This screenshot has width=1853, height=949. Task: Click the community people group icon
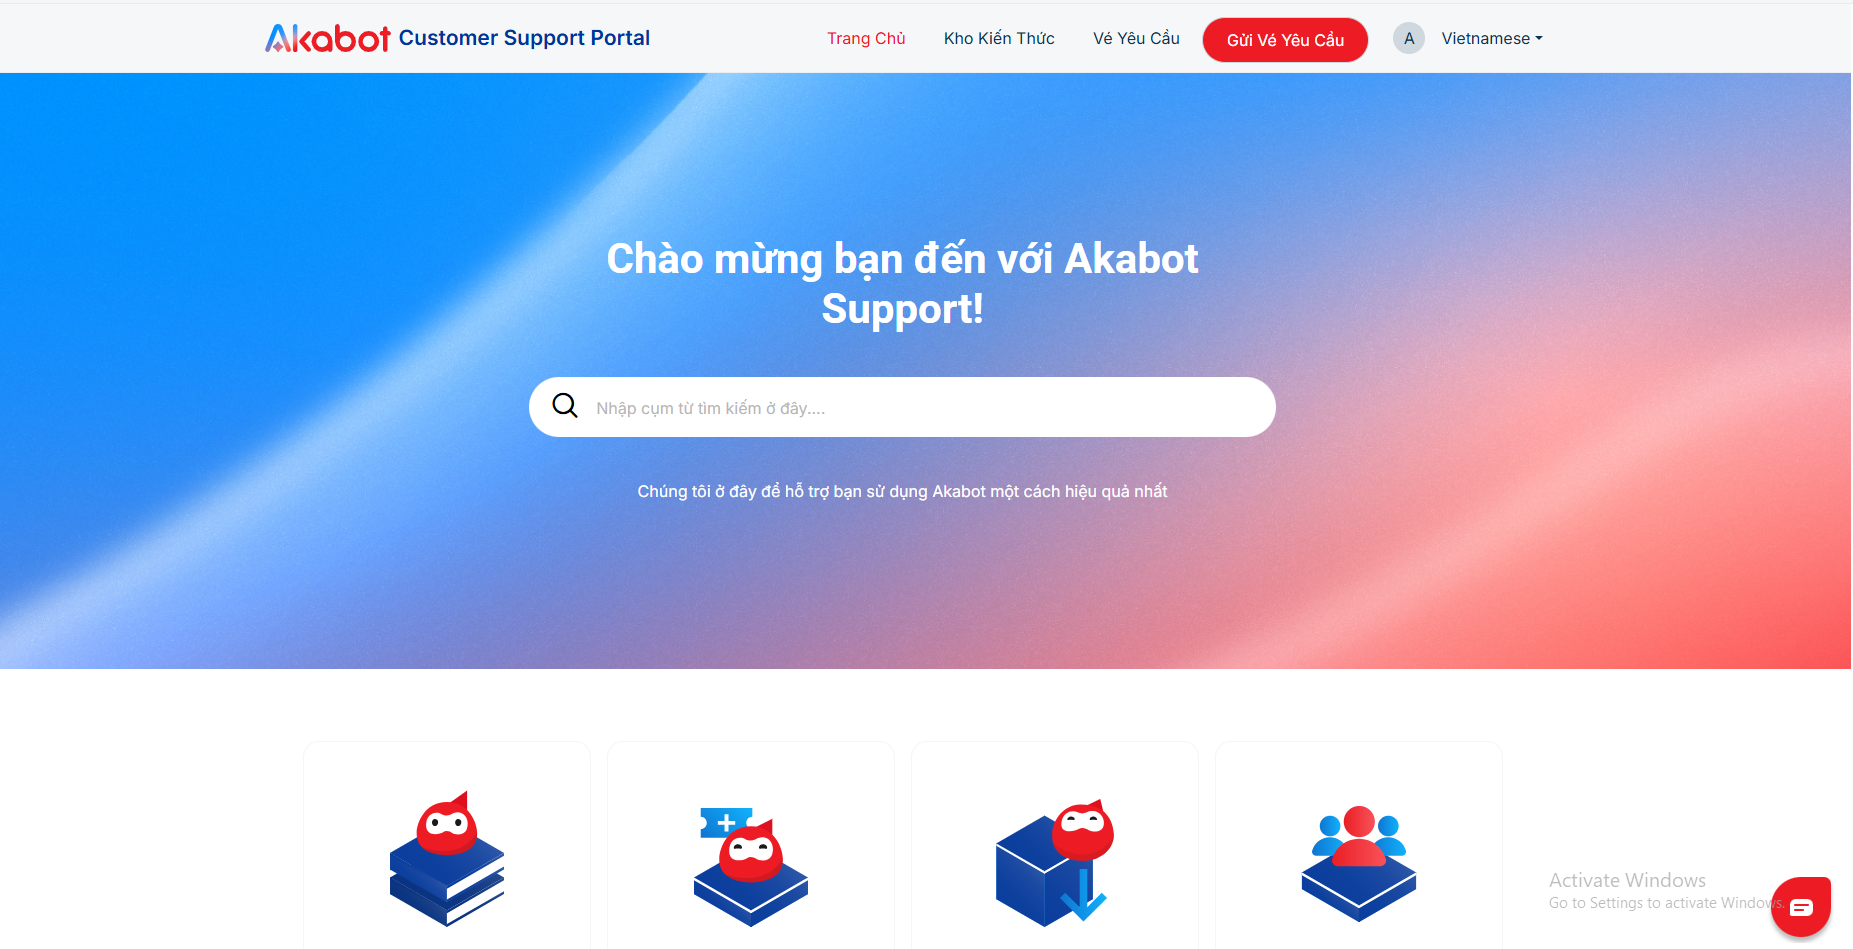(x=1359, y=864)
